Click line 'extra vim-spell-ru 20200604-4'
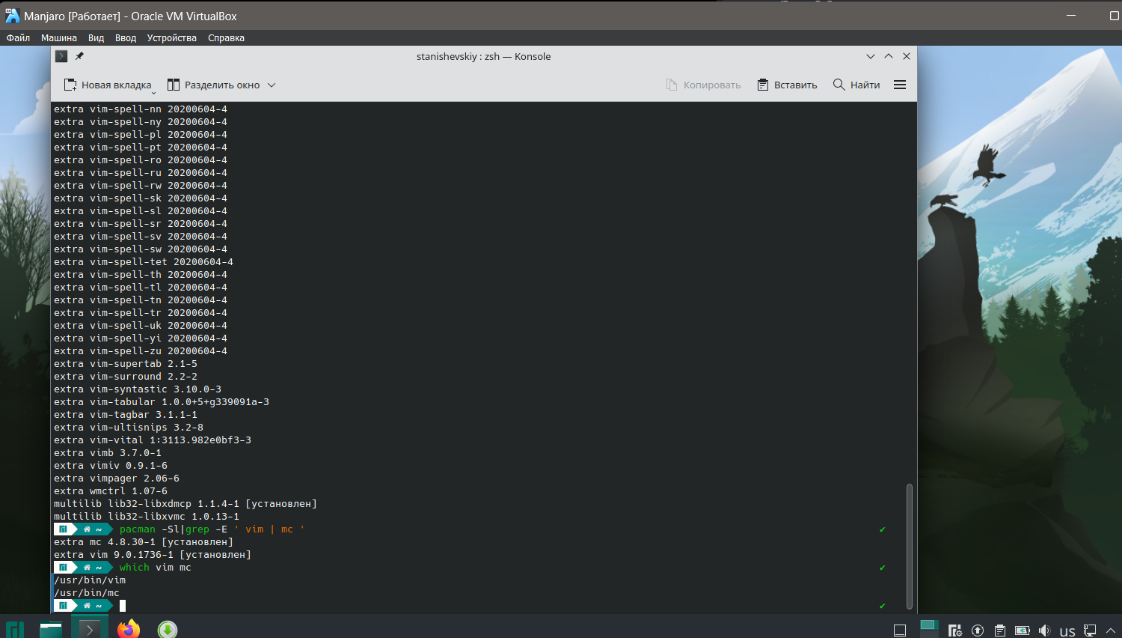 (x=140, y=172)
